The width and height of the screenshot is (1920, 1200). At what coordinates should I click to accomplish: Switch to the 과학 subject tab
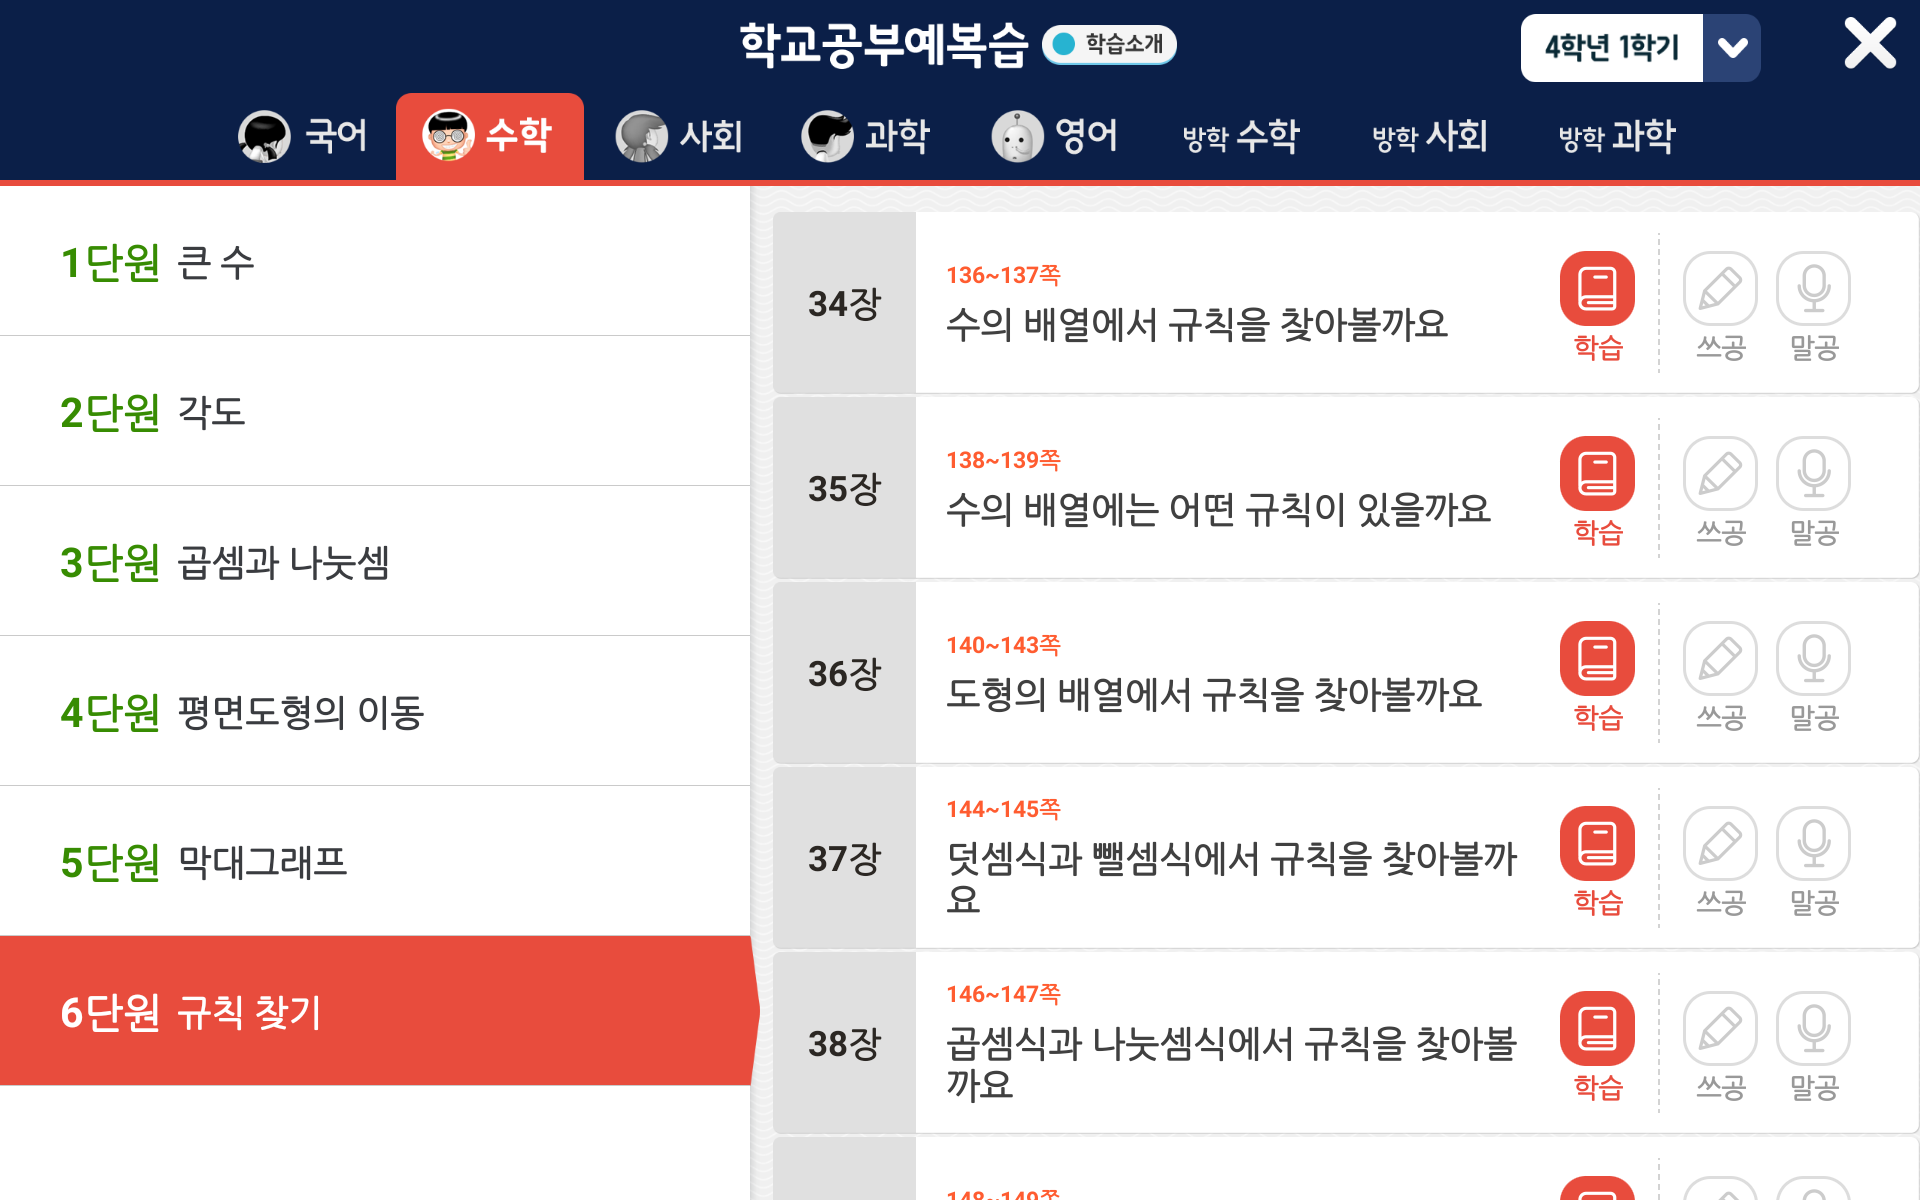(x=866, y=137)
